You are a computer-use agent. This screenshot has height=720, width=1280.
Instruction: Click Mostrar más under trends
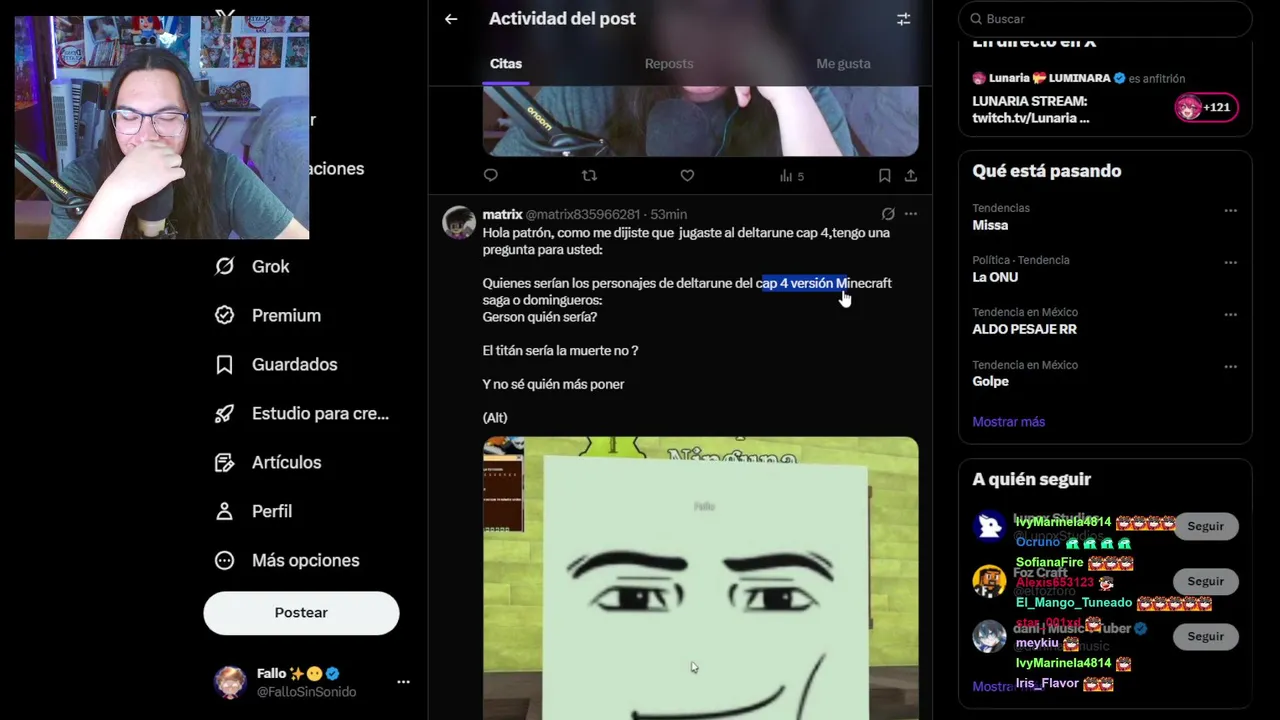tap(1008, 422)
